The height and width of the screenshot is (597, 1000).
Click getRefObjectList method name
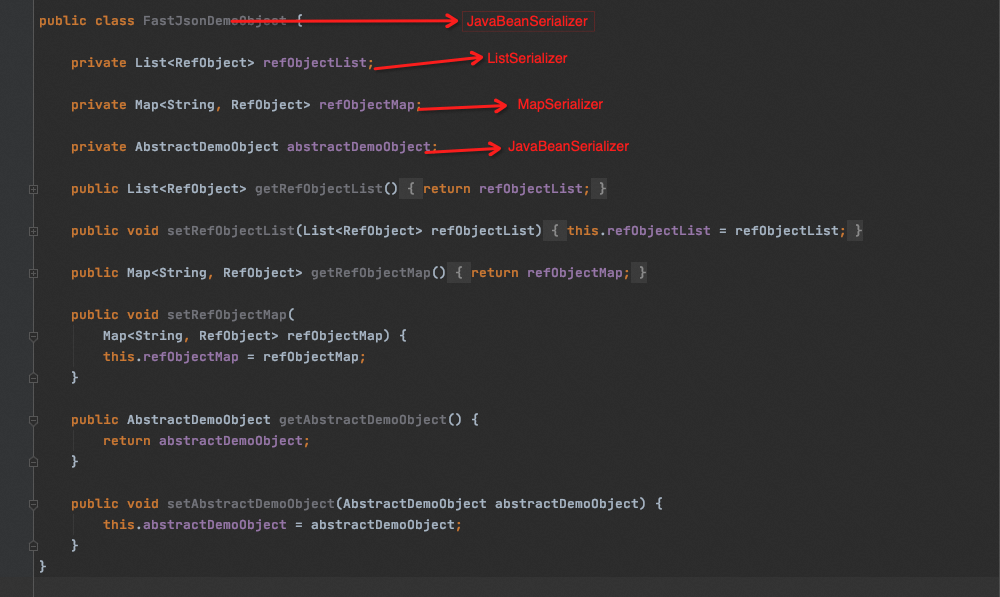pos(318,189)
